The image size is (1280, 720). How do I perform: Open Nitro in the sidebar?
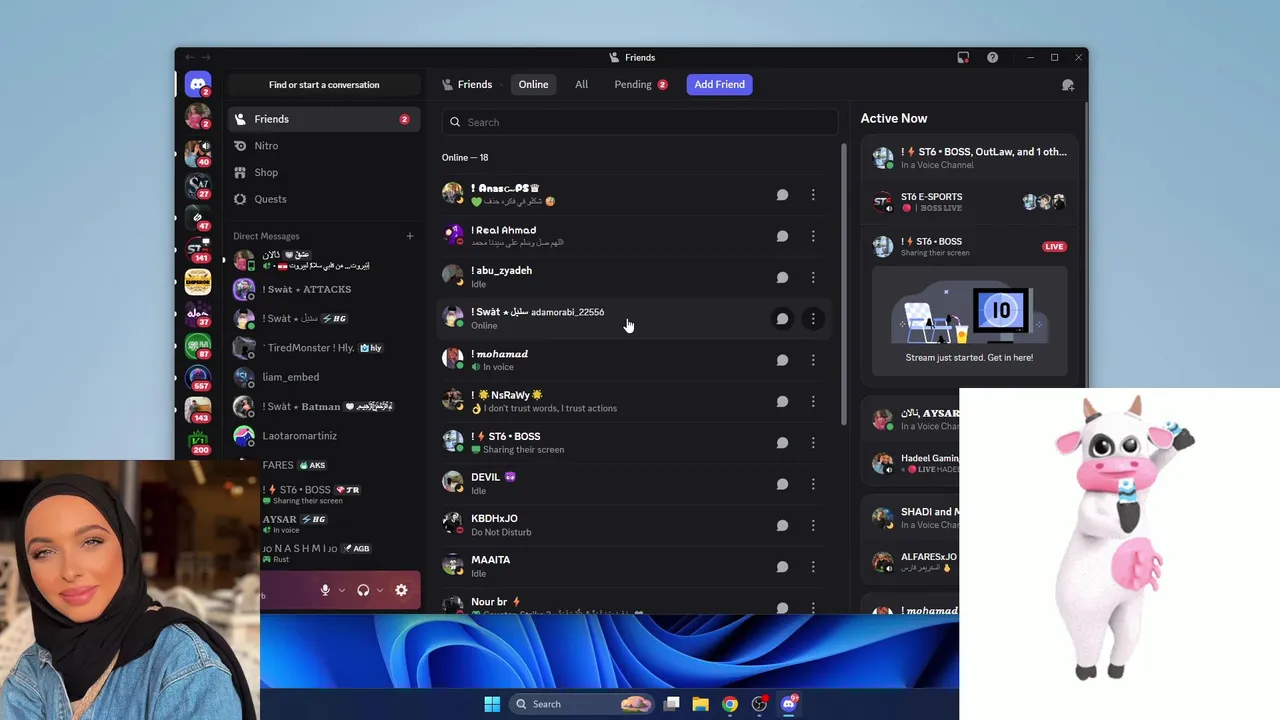pyautogui.click(x=323, y=146)
